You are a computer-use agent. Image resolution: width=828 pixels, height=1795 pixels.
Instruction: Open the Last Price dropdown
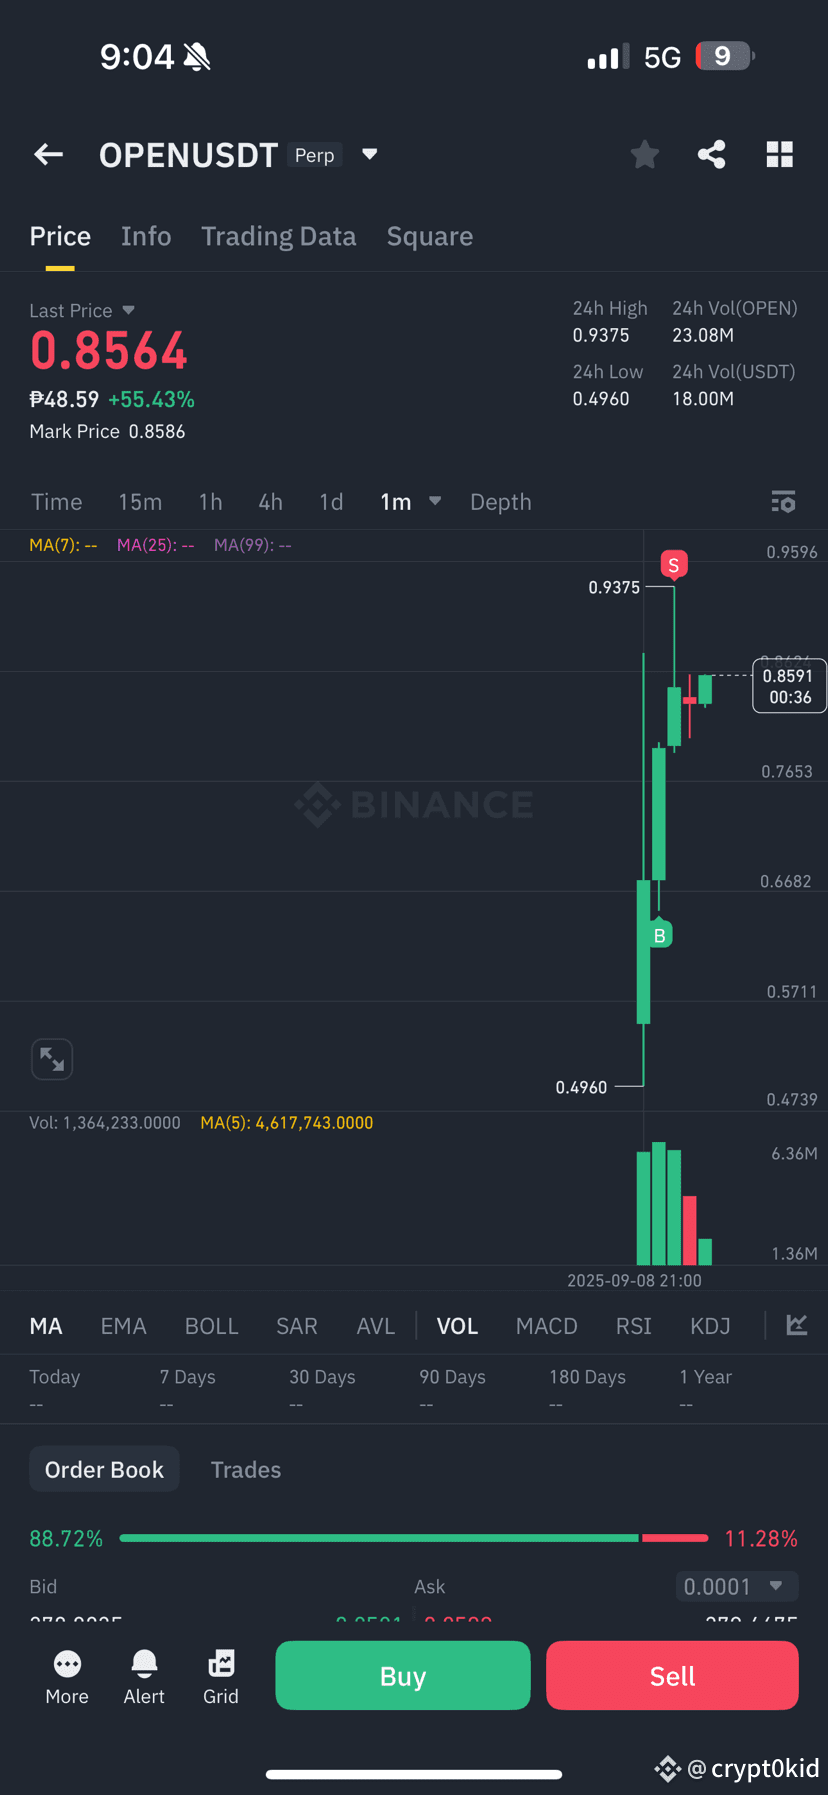(x=128, y=310)
